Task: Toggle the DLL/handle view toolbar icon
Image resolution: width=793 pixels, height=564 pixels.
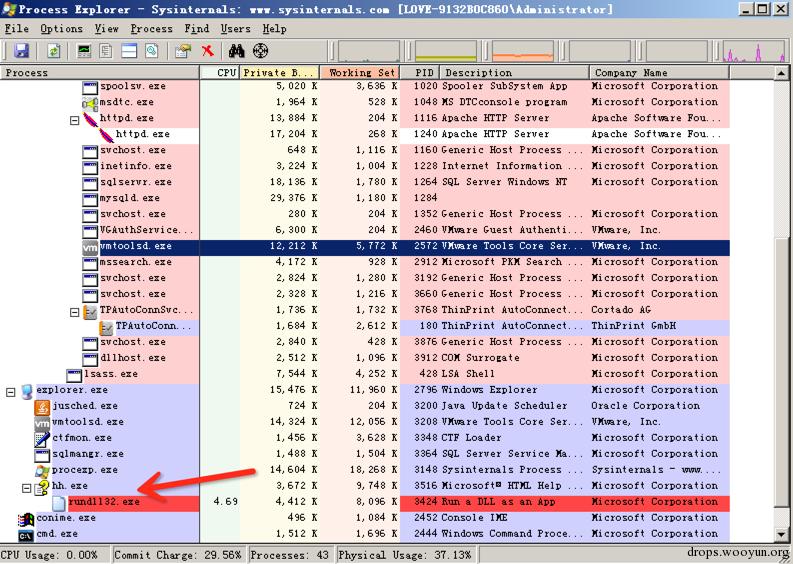Action: click(151, 51)
